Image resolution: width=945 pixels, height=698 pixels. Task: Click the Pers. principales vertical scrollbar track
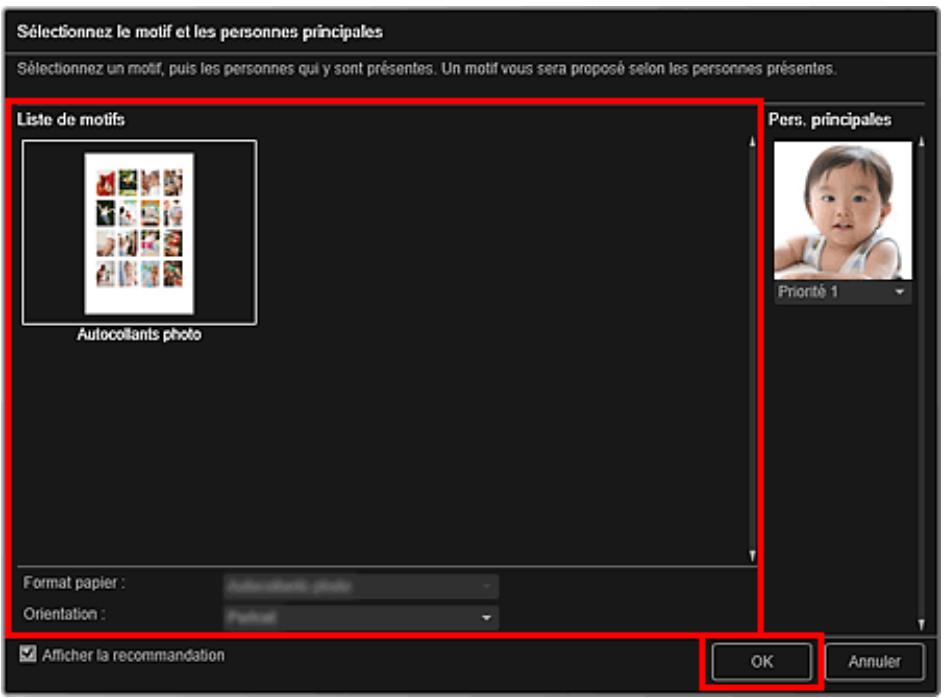(x=921, y=400)
